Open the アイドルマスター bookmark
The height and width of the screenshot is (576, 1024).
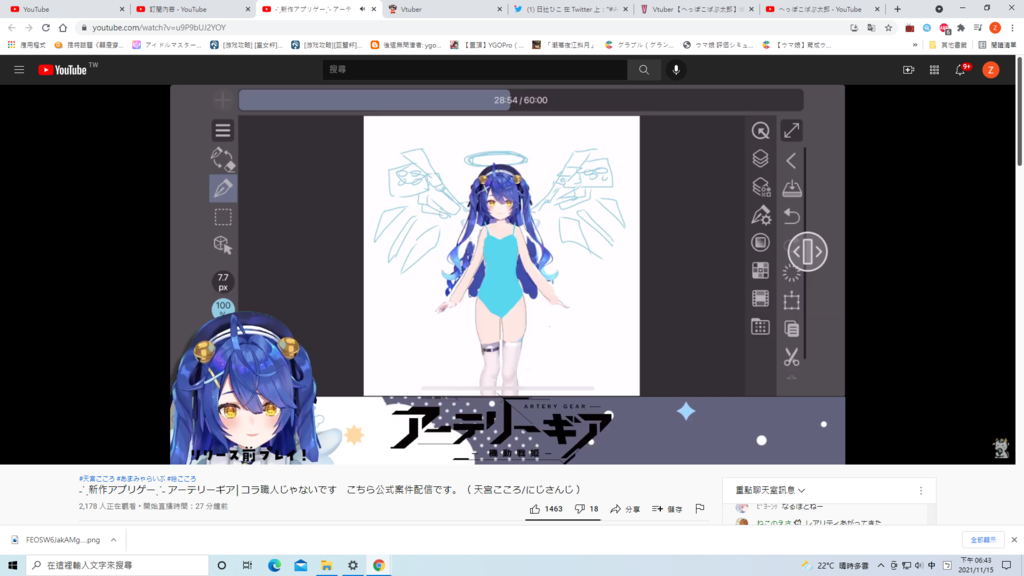(167, 45)
